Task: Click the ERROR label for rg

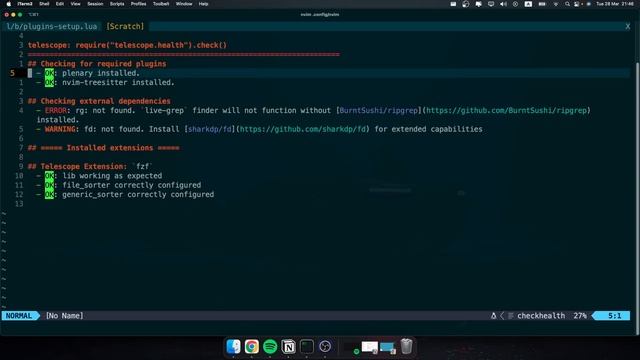Action: coord(56,110)
